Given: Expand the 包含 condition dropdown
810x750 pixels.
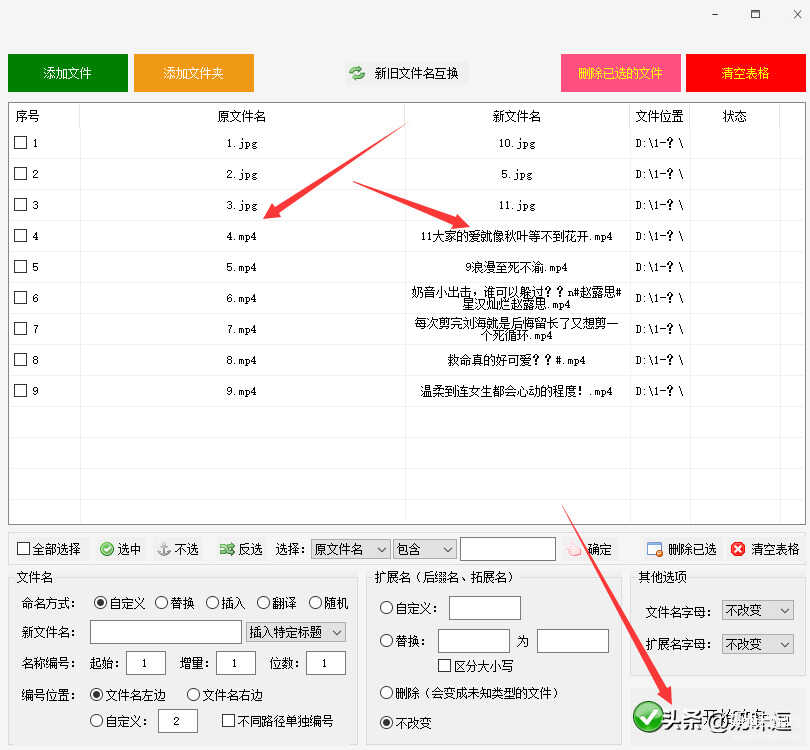Looking at the screenshot, I should [x=424, y=549].
